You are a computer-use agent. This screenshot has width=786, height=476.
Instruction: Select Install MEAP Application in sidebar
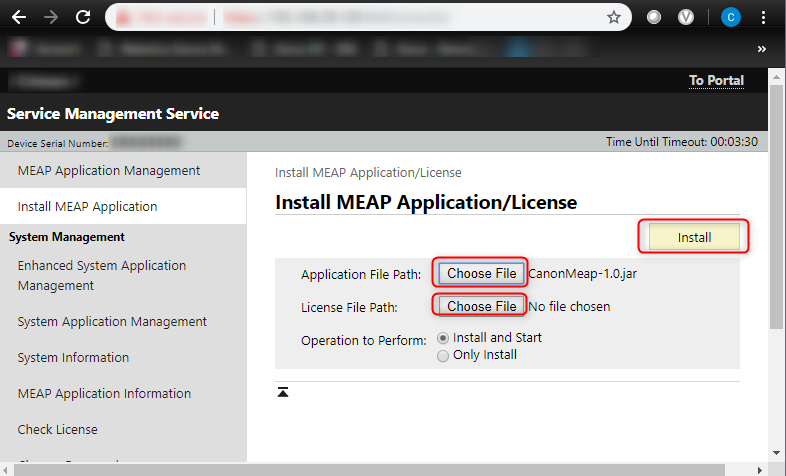(x=88, y=207)
